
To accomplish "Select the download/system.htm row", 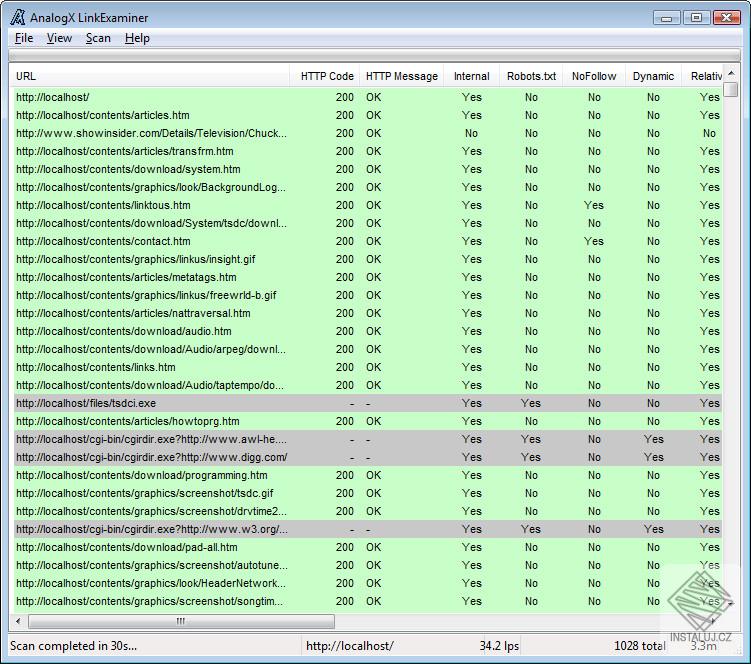I will 367,169.
